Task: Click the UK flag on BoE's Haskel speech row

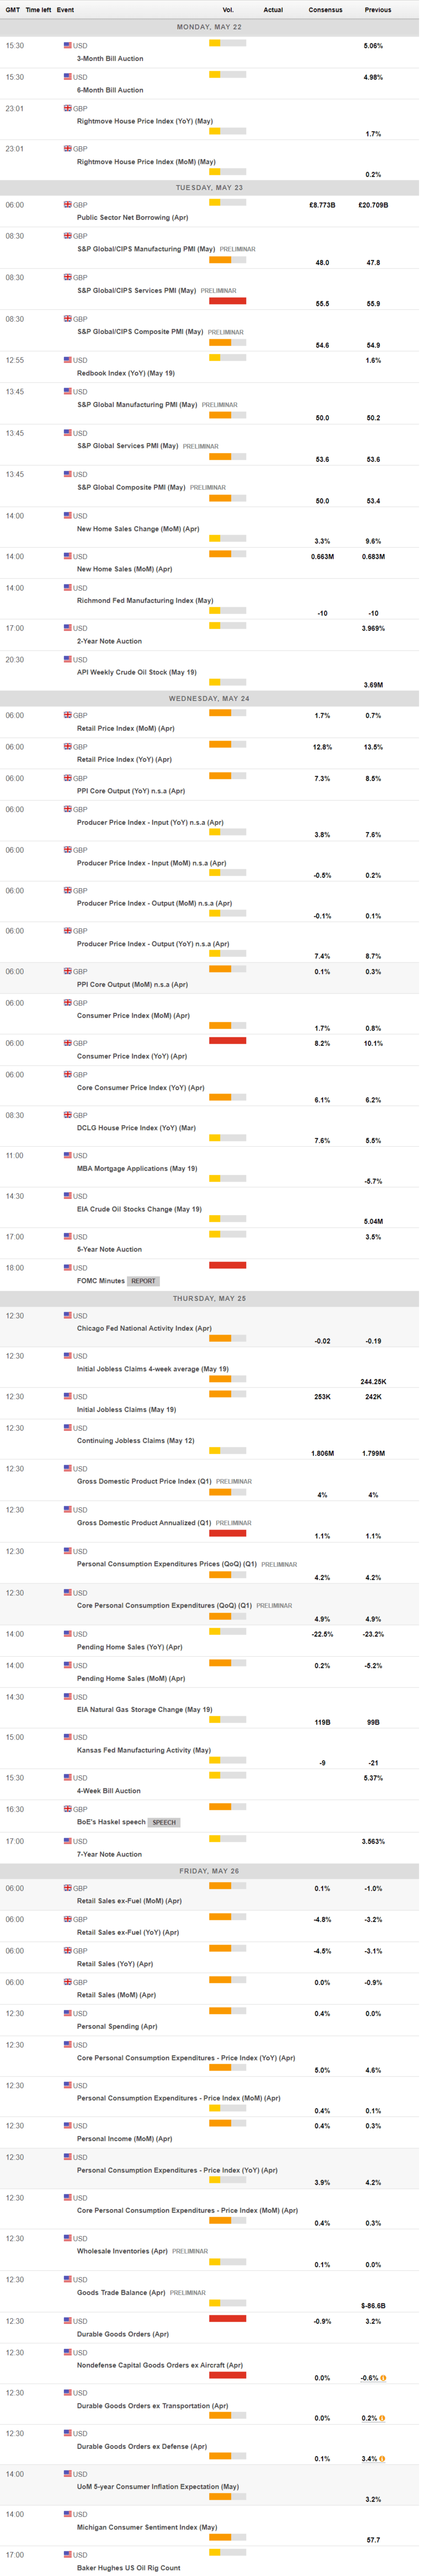Action: tap(67, 1808)
